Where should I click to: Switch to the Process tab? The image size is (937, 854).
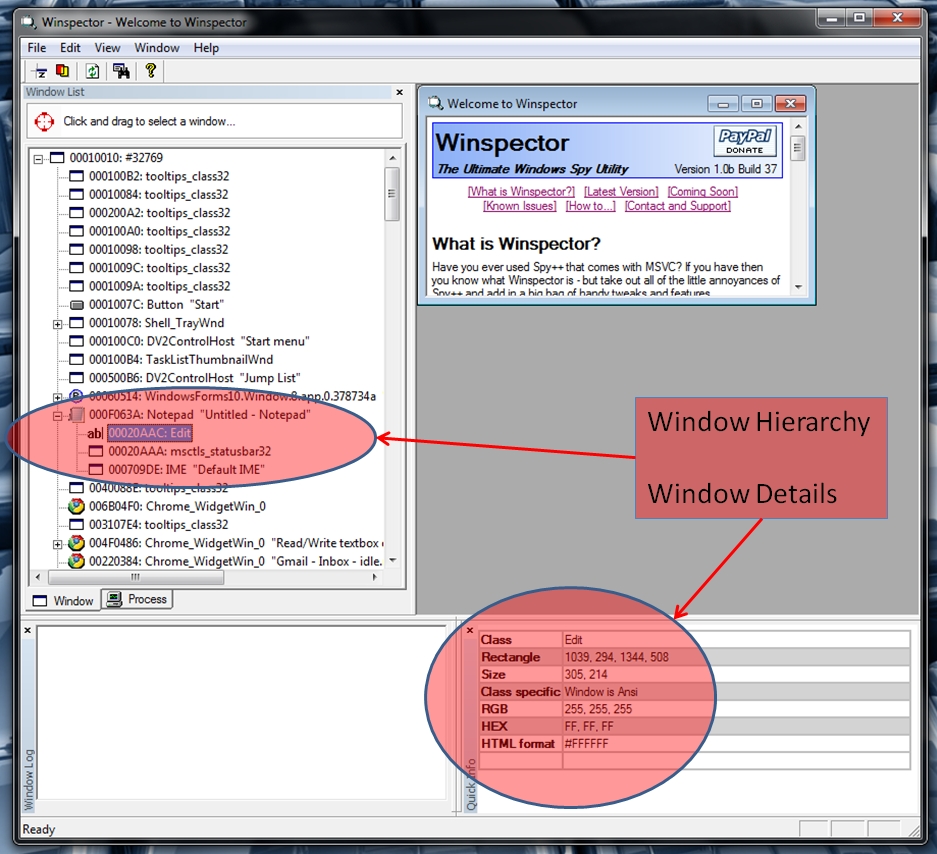click(x=135, y=600)
